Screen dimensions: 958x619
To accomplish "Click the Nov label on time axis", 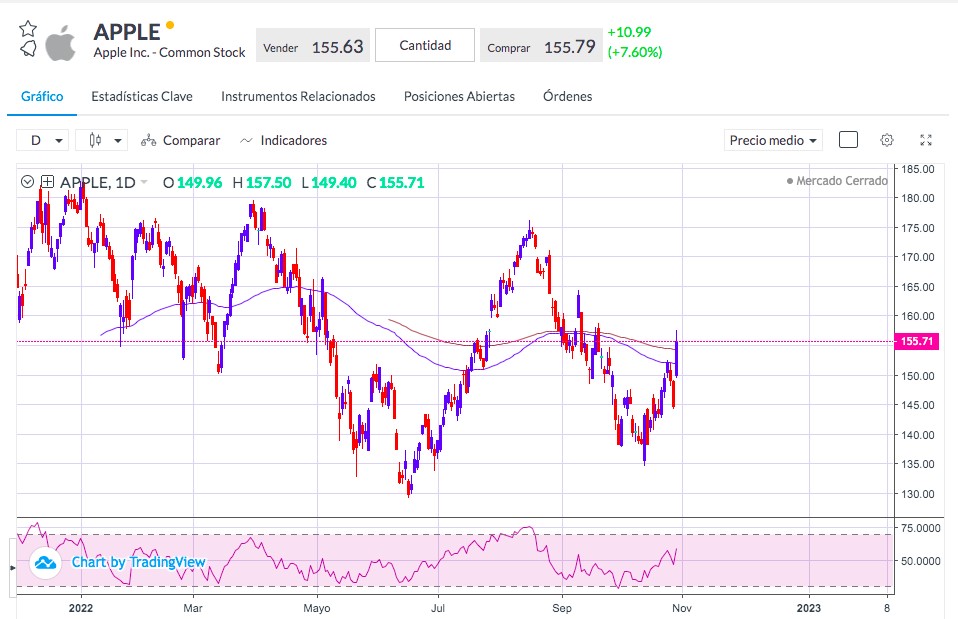I will [682, 608].
